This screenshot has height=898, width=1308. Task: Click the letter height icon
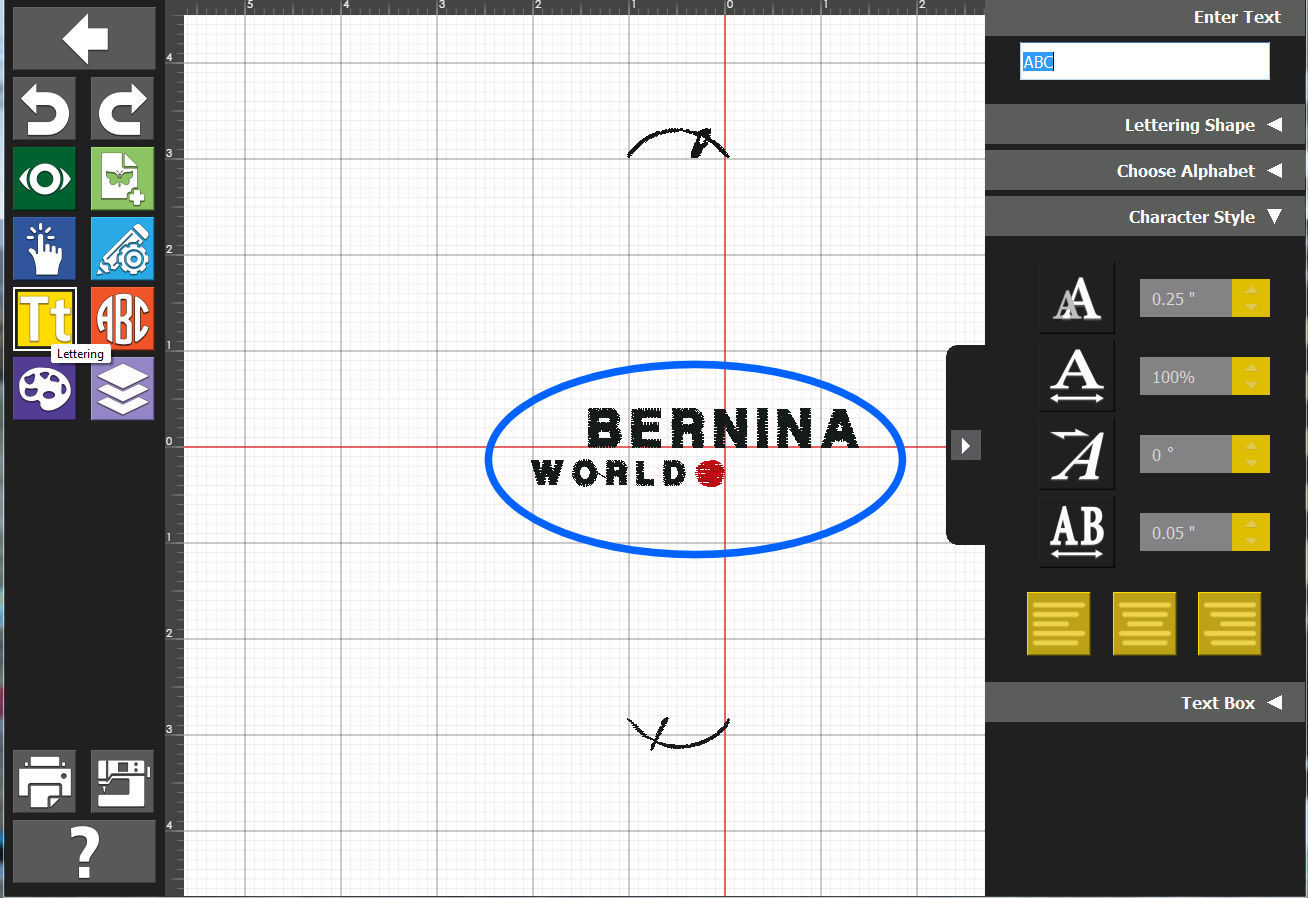(1077, 298)
